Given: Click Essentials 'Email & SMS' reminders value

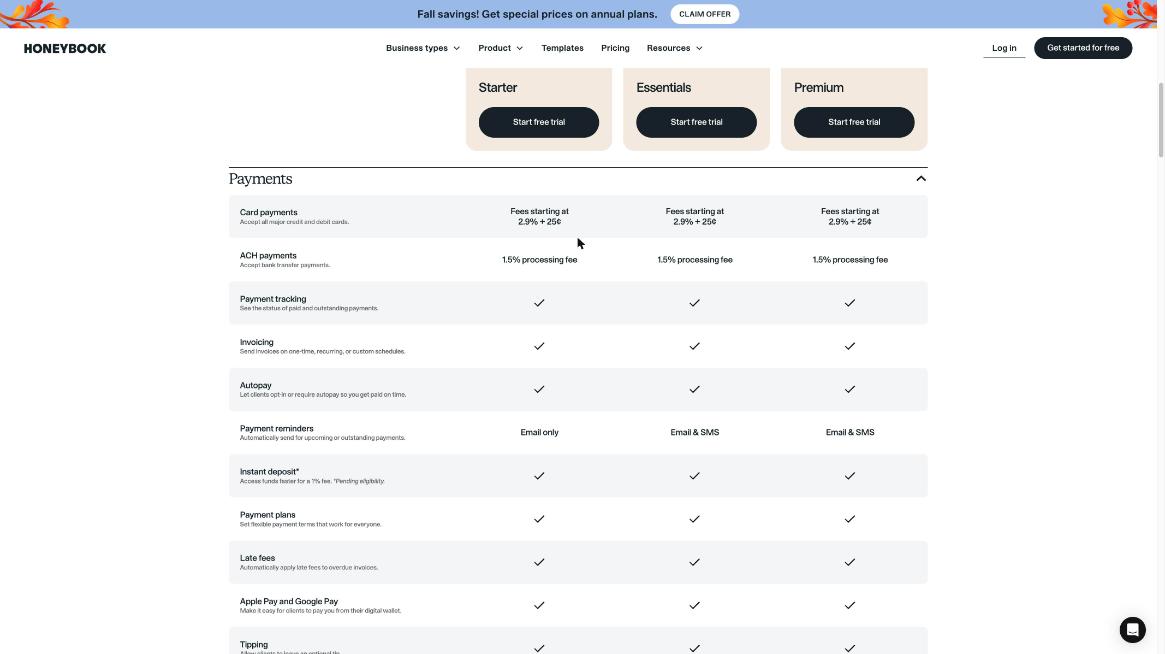Looking at the screenshot, I should pyautogui.click(x=695, y=433).
